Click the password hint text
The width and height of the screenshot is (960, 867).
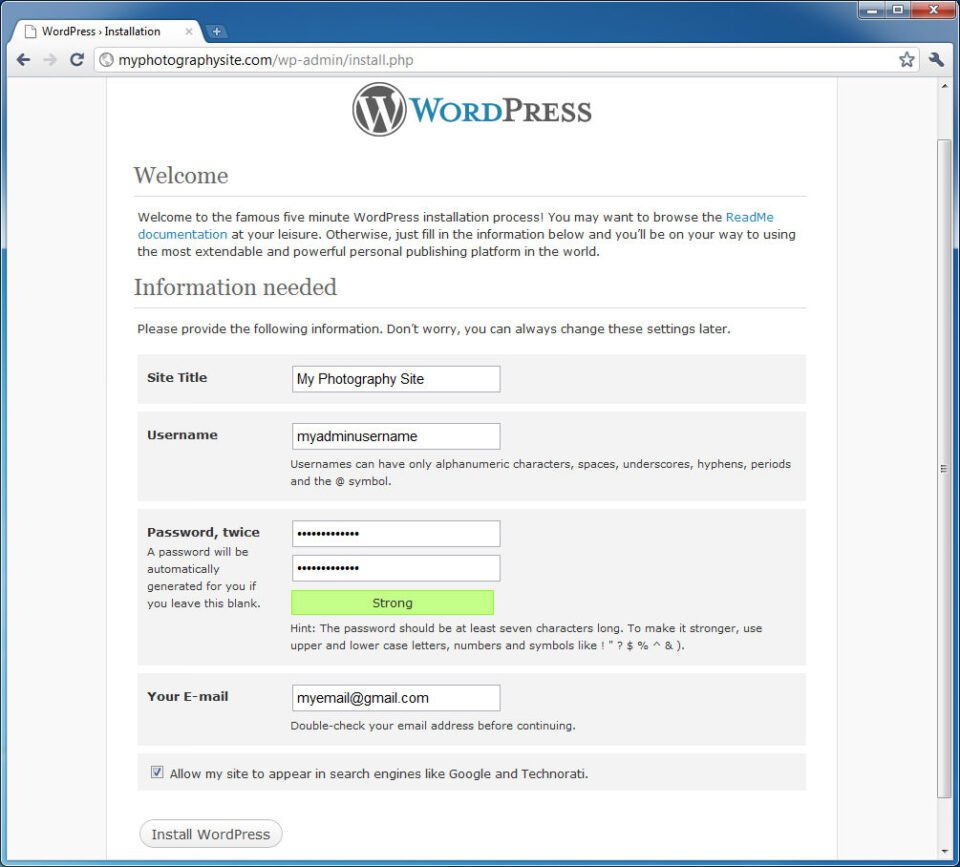(526, 637)
